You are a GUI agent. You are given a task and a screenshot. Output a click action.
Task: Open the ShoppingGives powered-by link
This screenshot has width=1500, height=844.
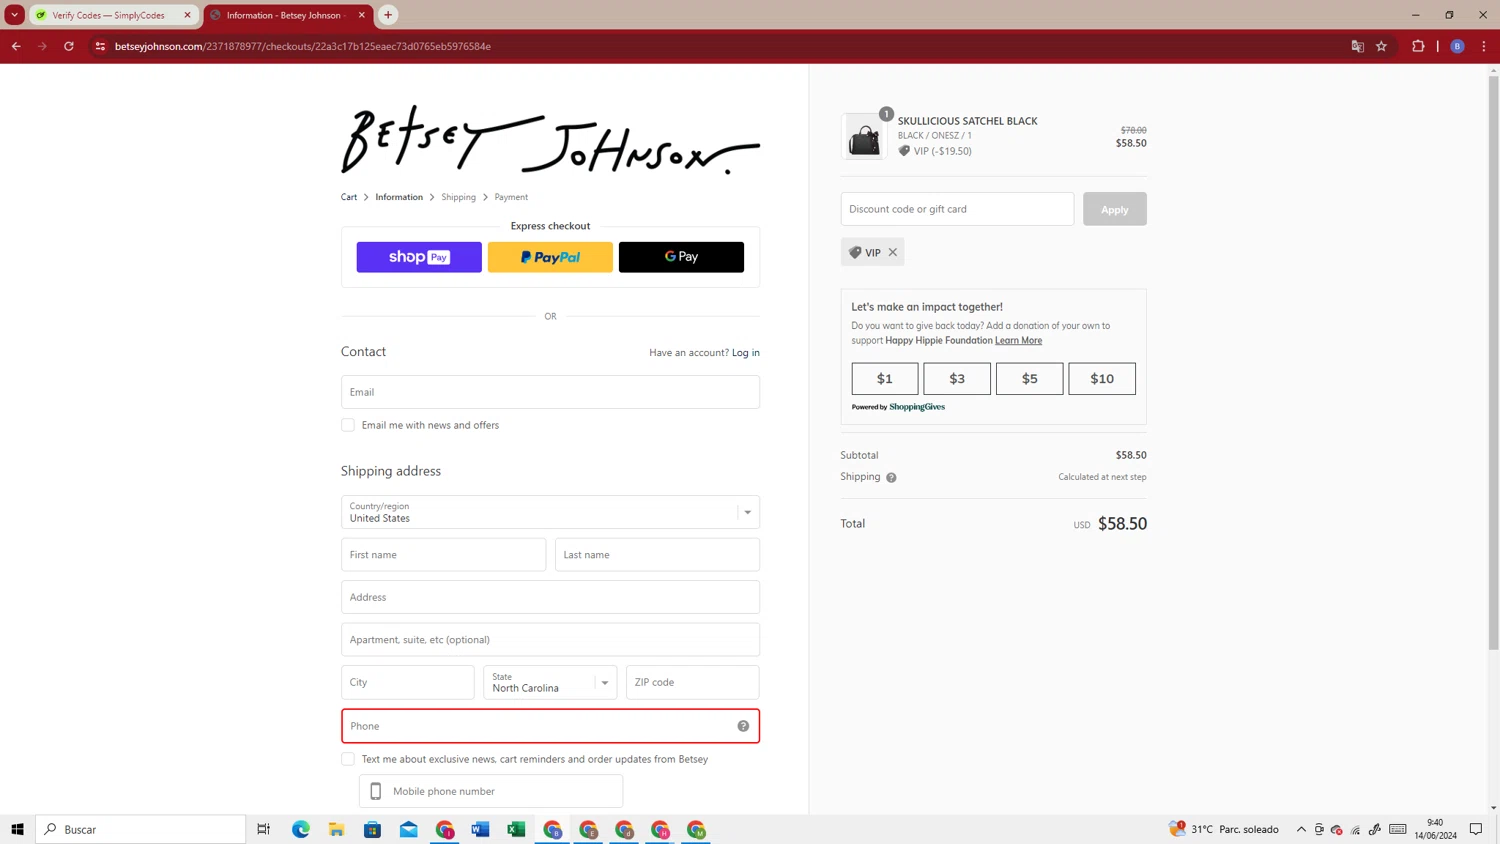point(917,407)
